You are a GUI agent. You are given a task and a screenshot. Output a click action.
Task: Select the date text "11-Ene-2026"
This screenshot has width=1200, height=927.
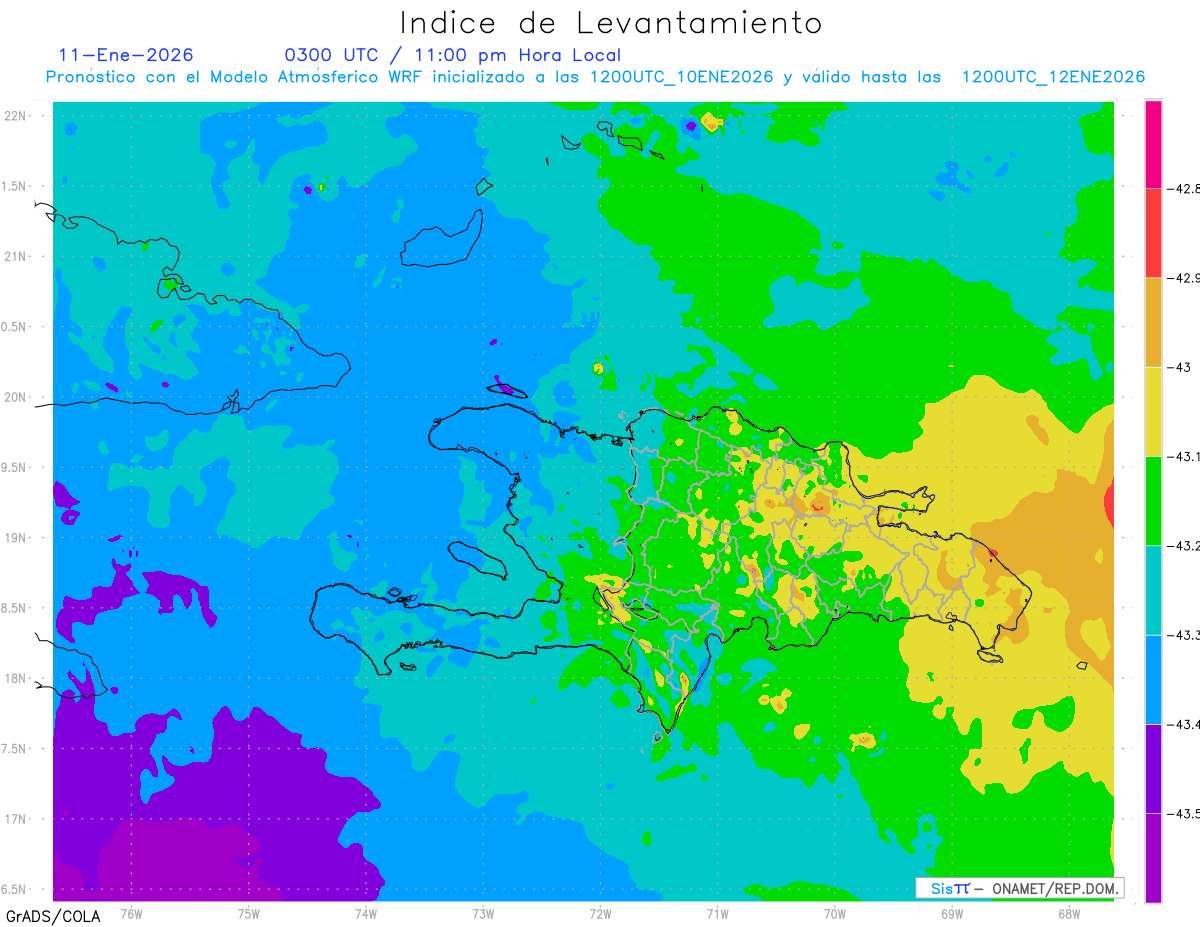[126, 55]
